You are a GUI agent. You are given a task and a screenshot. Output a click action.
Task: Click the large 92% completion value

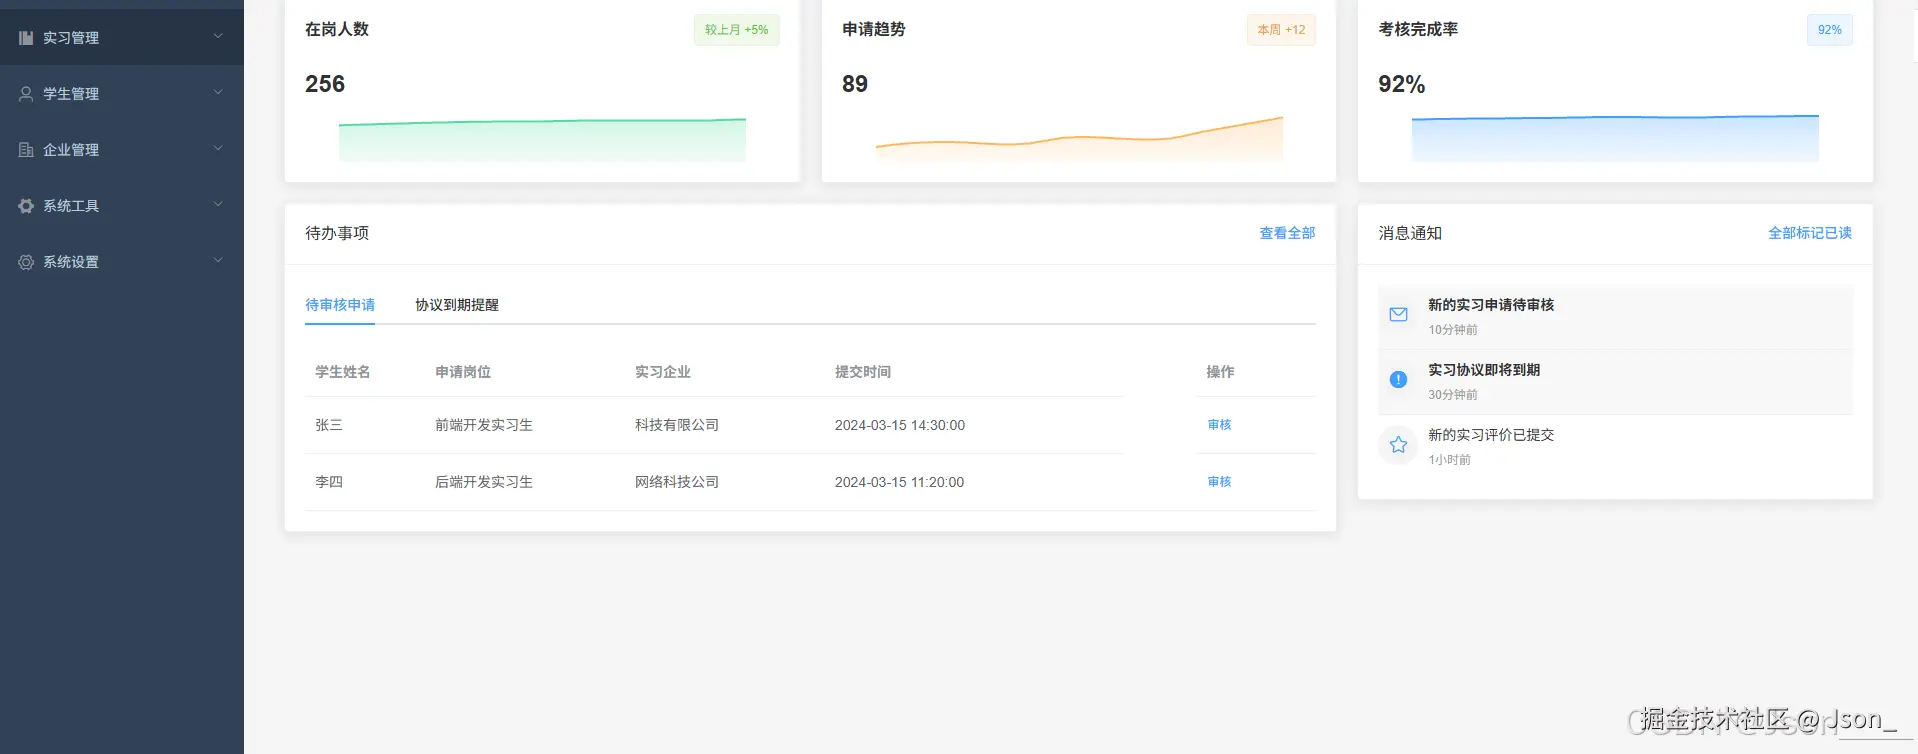point(1402,84)
